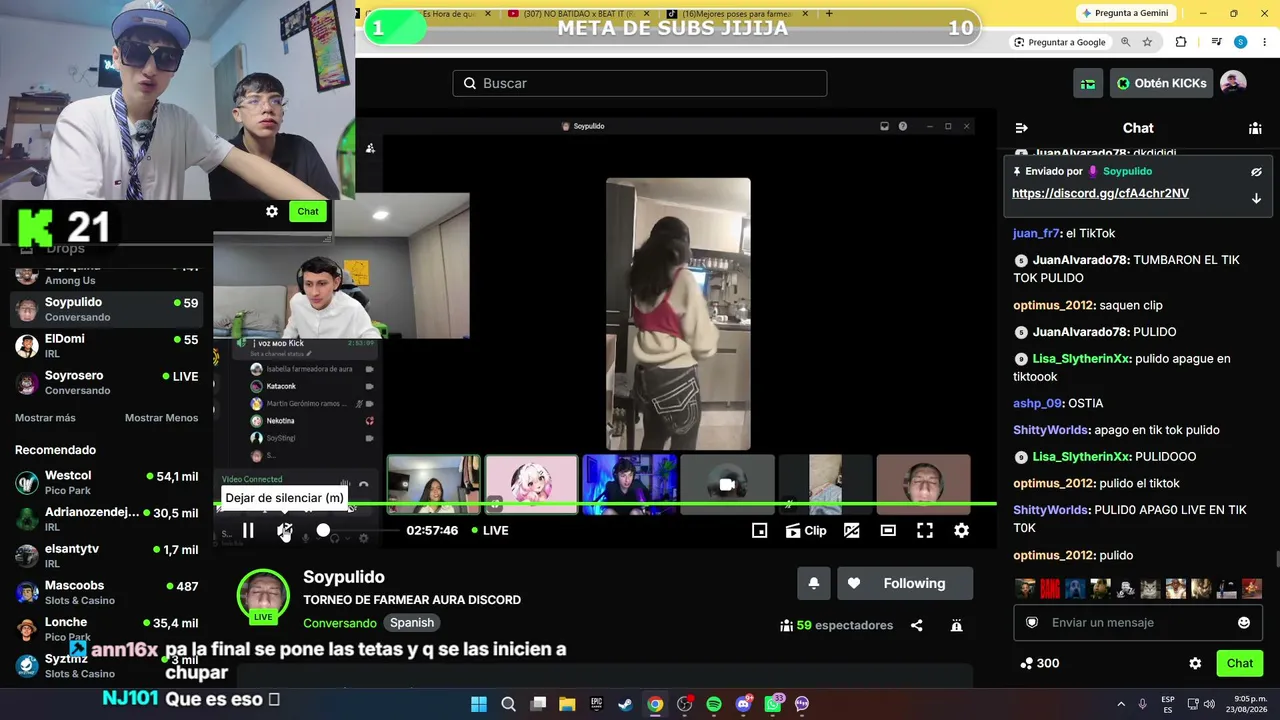Switch to the Mejores poses tab
The height and width of the screenshot is (720, 1280).
pyautogui.click(x=737, y=14)
